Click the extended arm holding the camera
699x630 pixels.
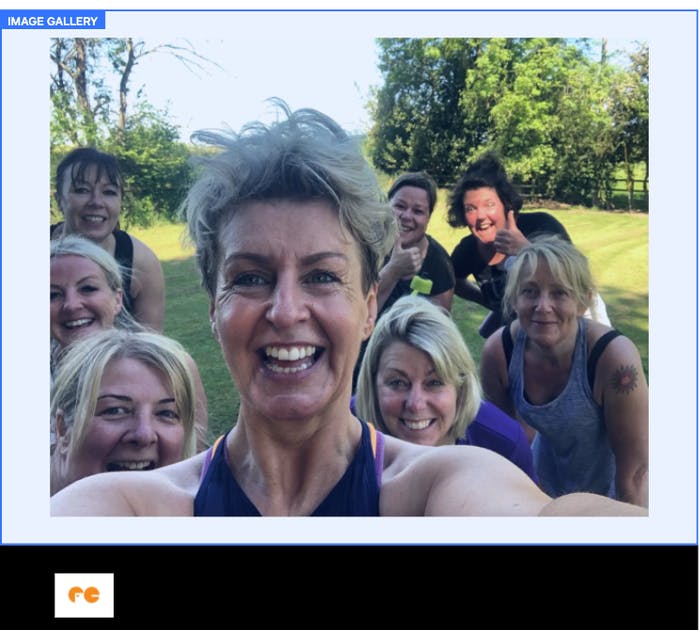pyautogui.click(x=513, y=484)
